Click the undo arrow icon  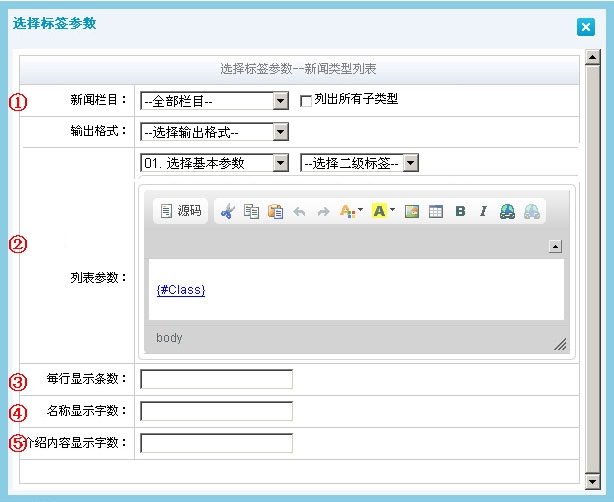(x=300, y=212)
